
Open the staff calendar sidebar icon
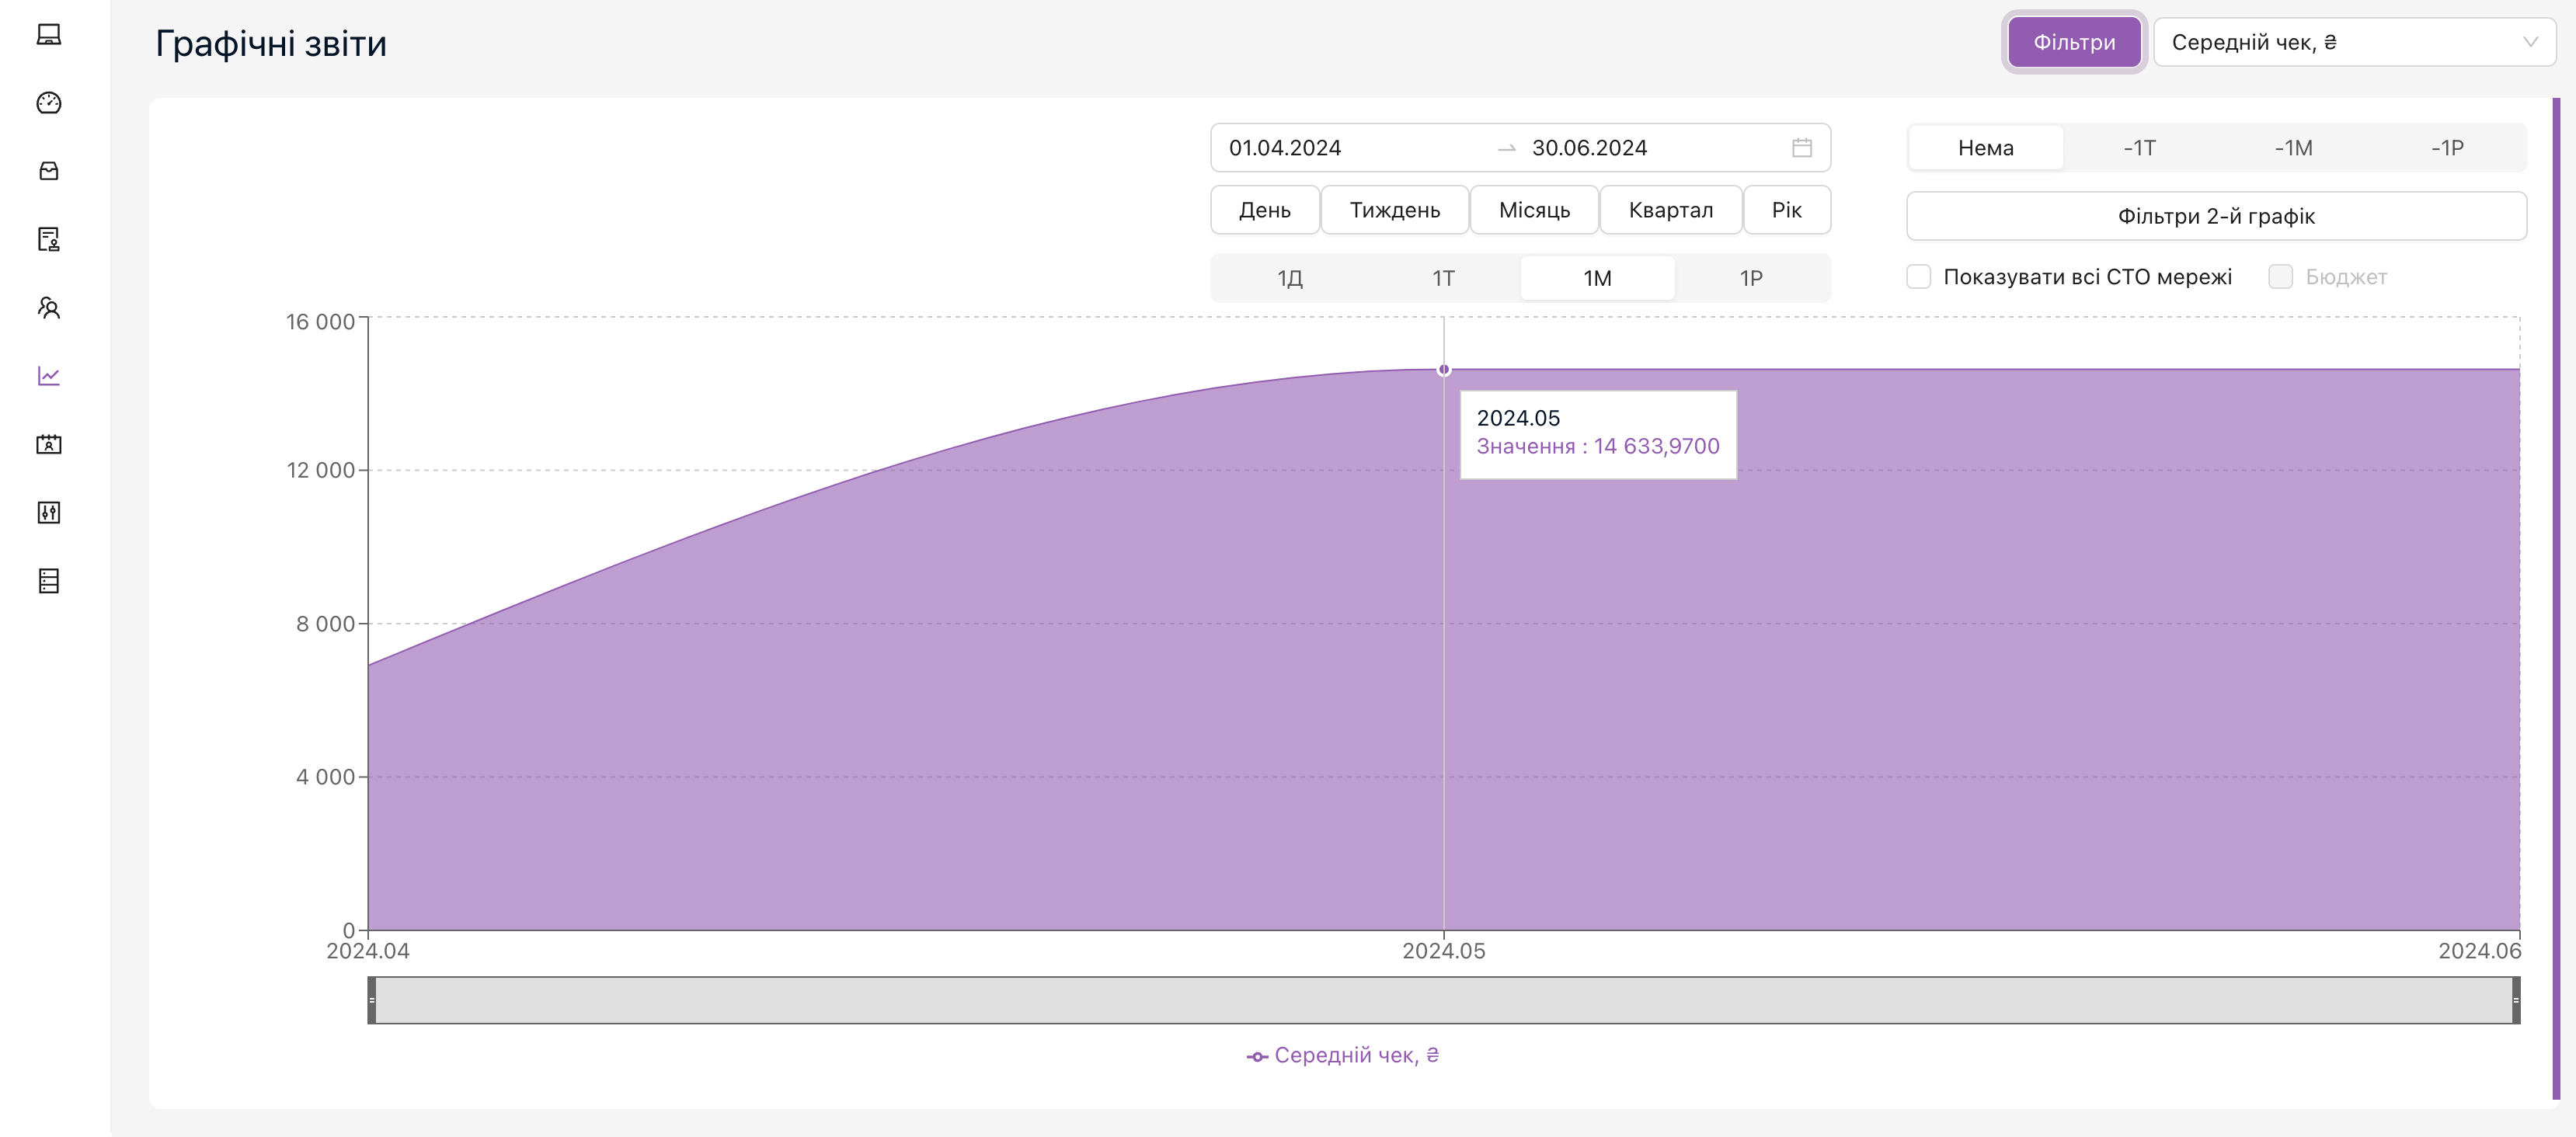tap(48, 444)
